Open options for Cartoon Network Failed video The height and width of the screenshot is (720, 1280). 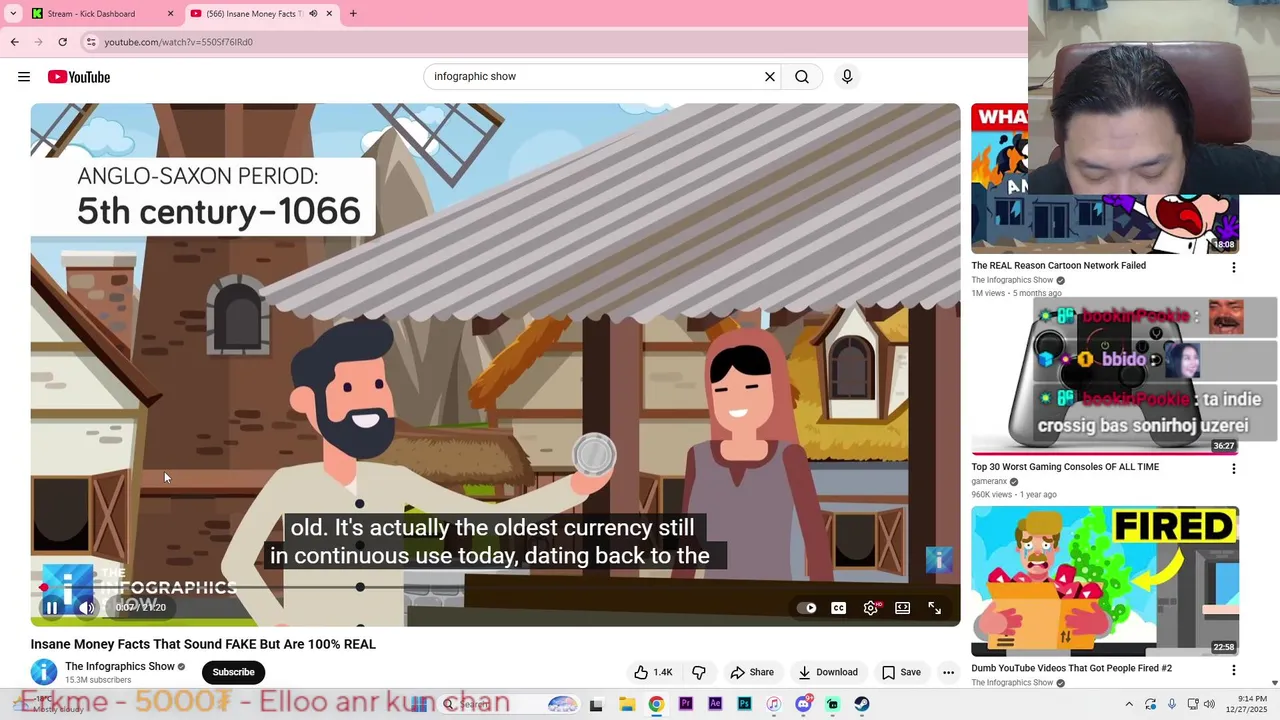point(1233,267)
